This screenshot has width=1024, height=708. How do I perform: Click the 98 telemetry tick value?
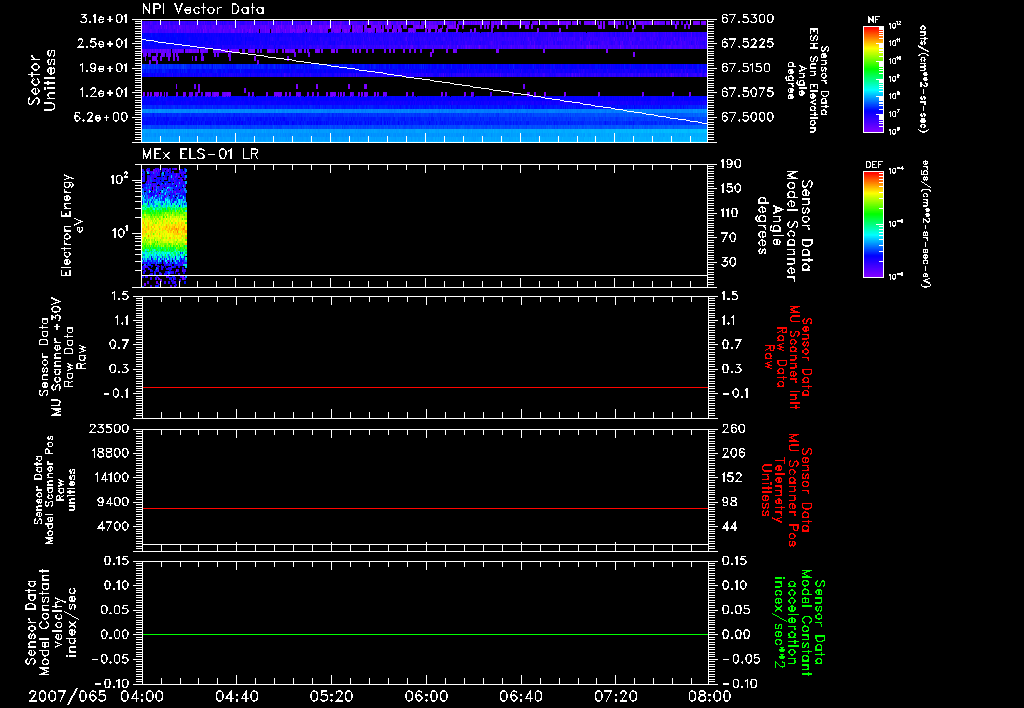tap(728, 502)
